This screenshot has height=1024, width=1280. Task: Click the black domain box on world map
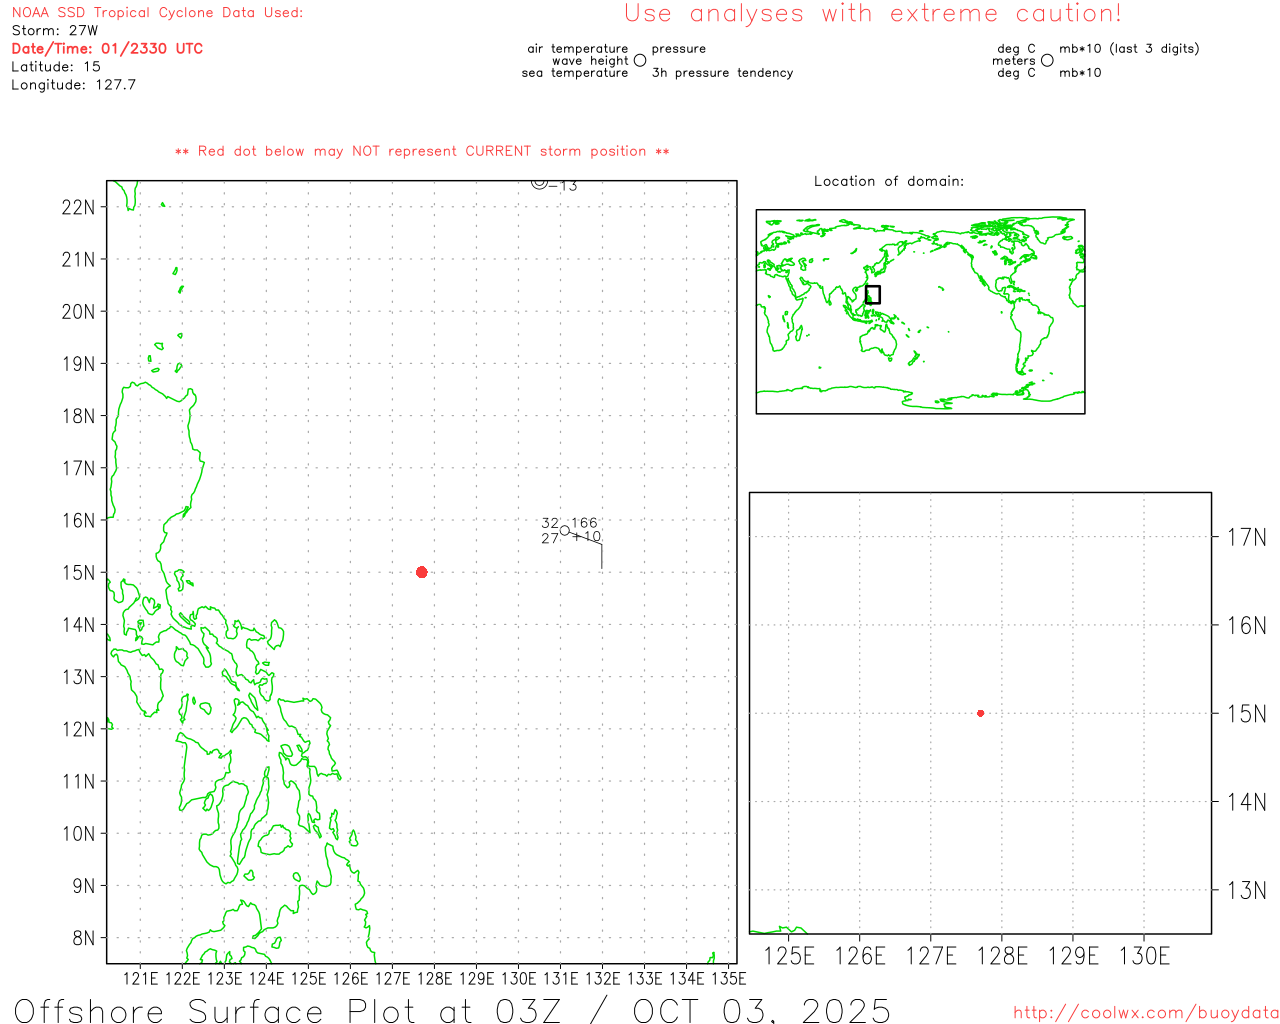[873, 294]
